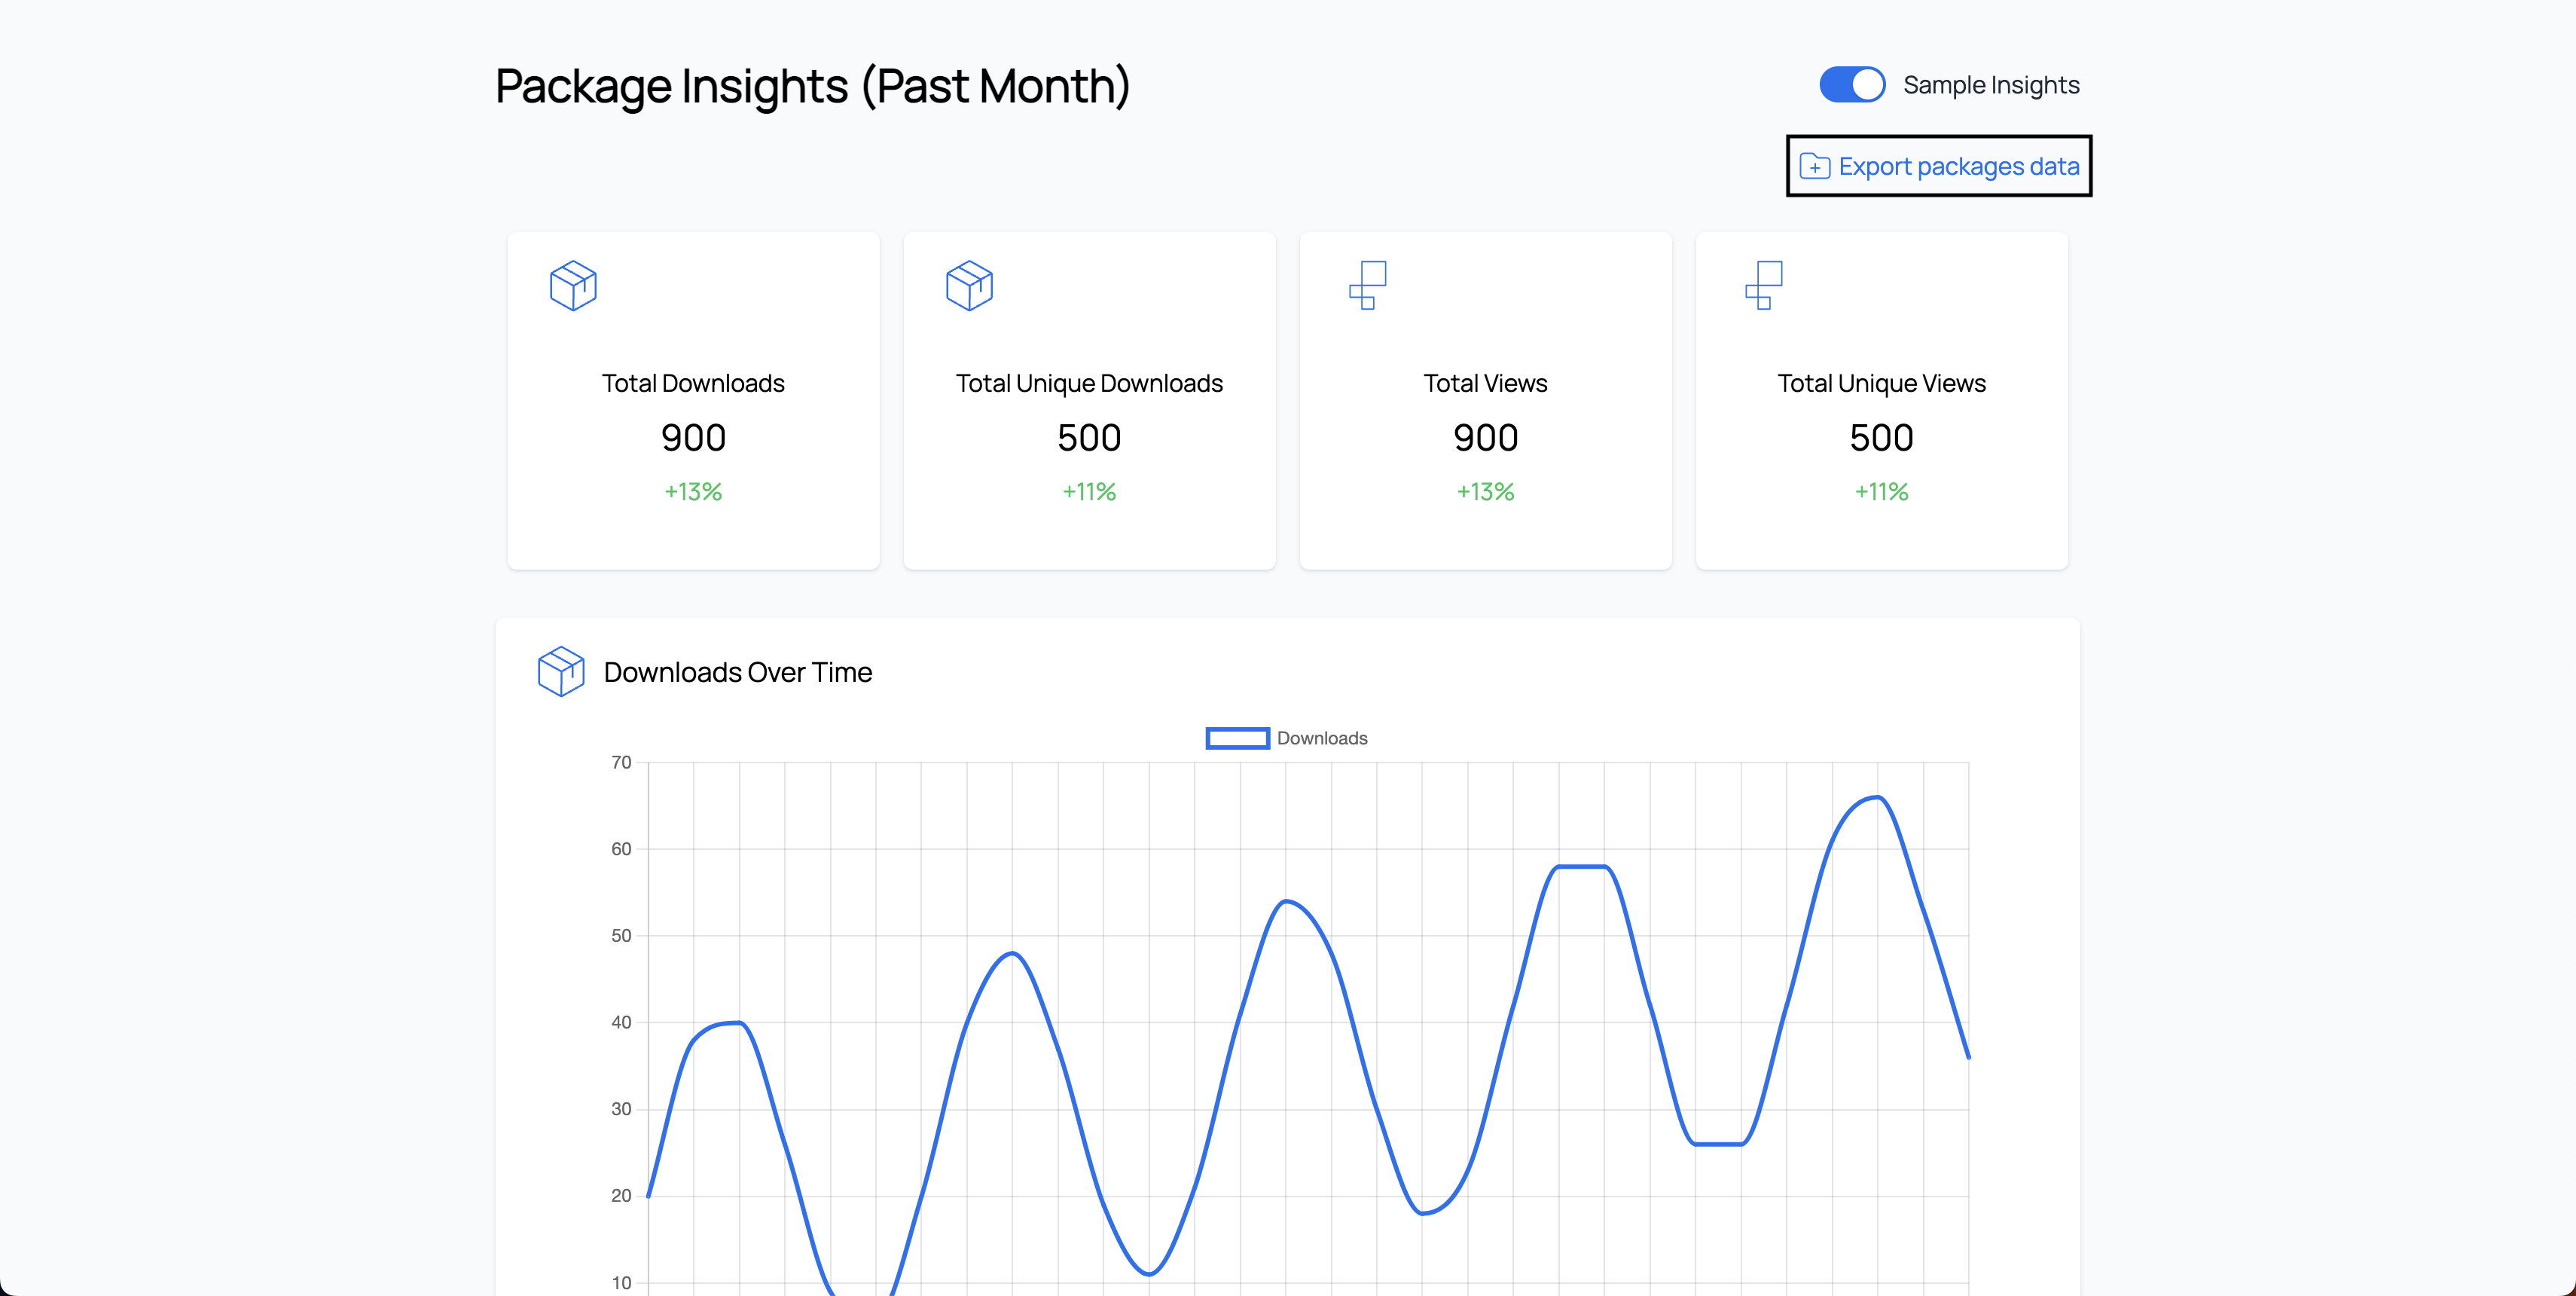Click the Downloads legend label
Screen dimensions: 2576x1296
pos(1322,738)
